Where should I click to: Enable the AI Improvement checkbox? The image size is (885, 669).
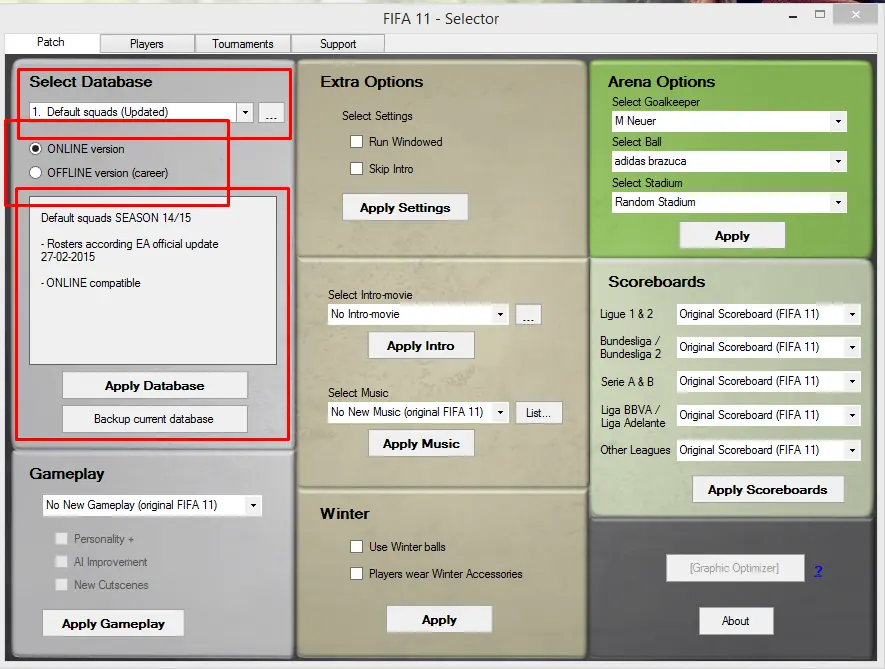[x=61, y=562]
